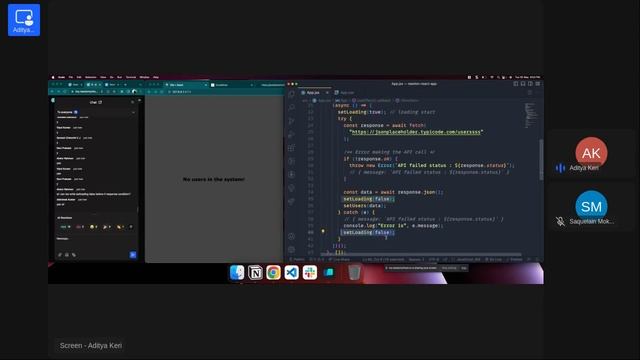Image resolution: width=640 pixels, height=360 pixels.
Task: Open the Apple menu
Action: [53, 77]
